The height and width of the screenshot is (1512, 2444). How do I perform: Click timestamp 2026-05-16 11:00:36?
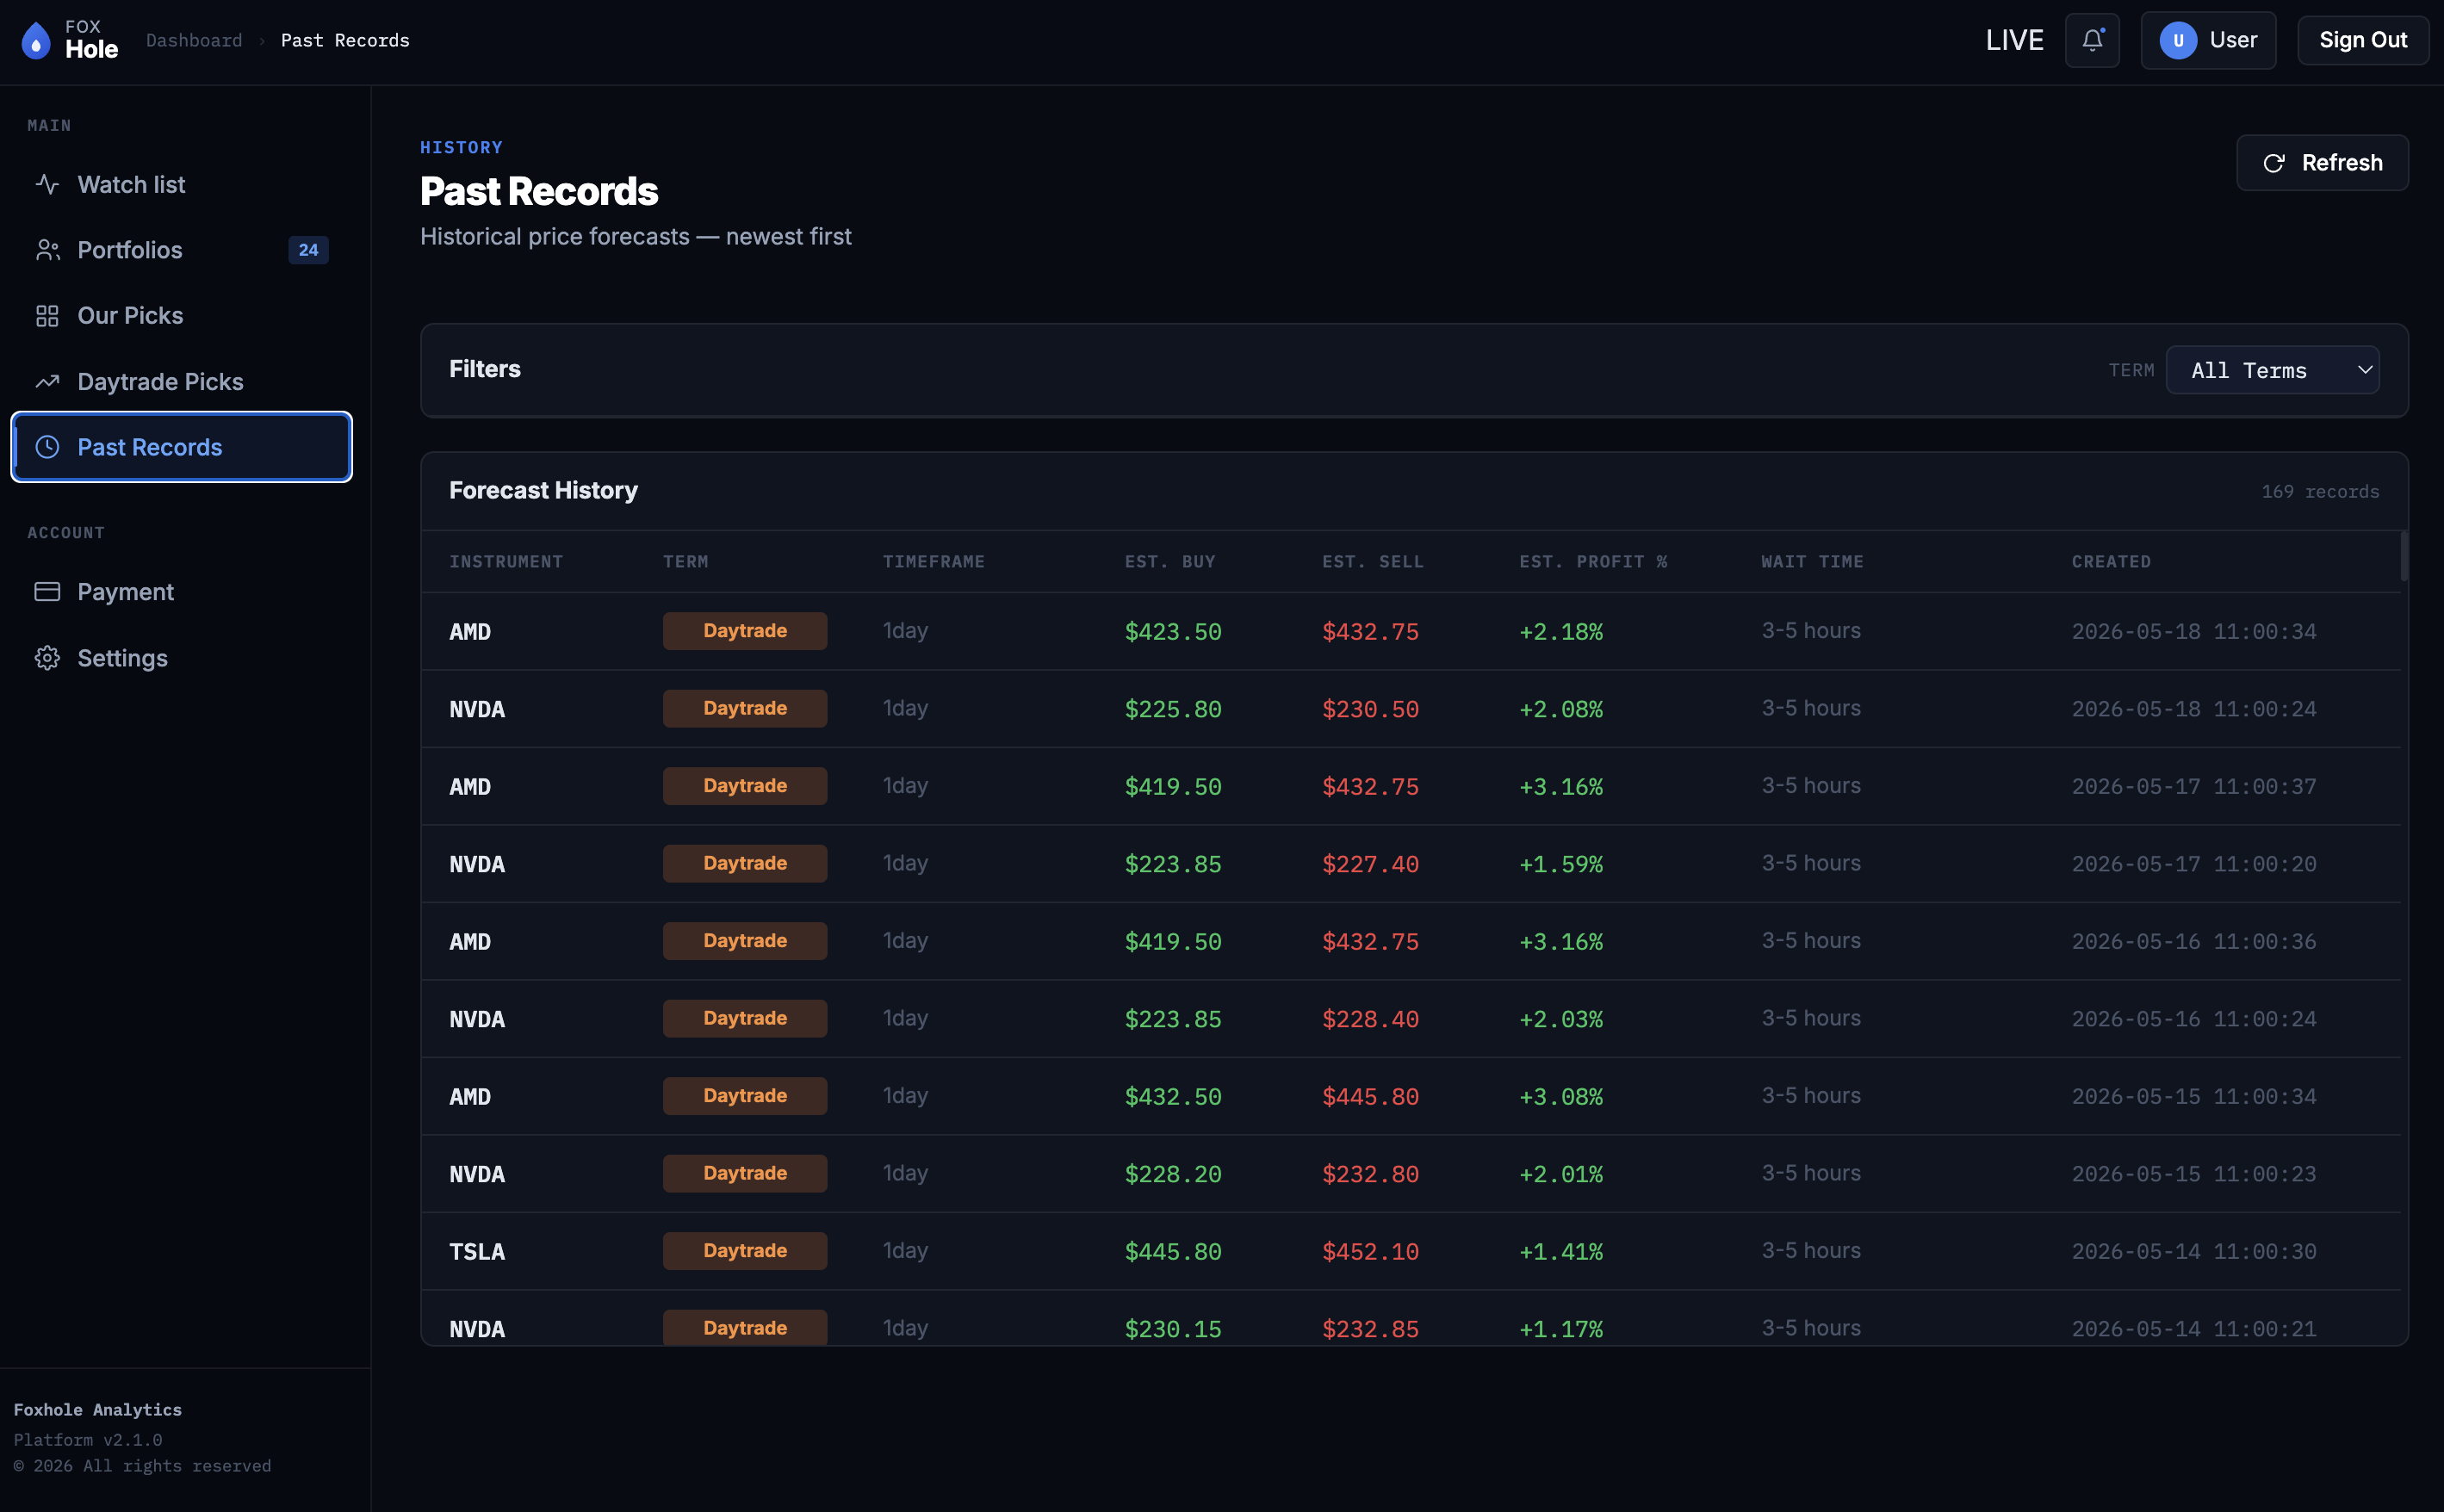(2194, 942)
